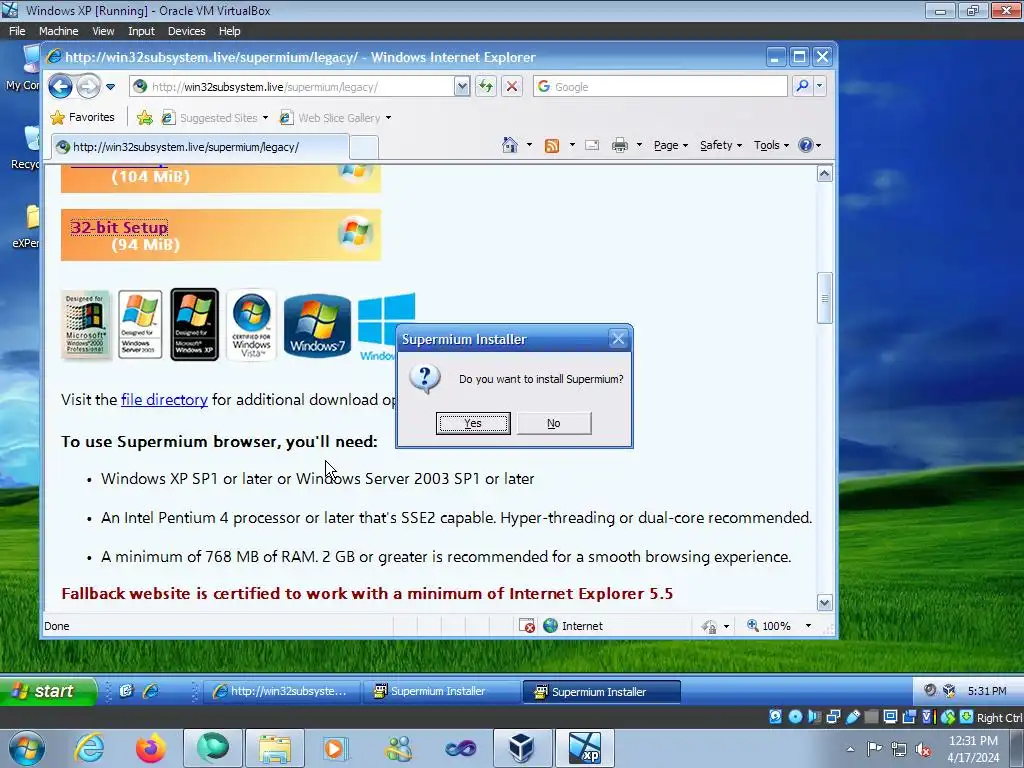Switch to first Supermium Installer taskbar button
This screenshot has width=1024, height=768.
[441, 691]
